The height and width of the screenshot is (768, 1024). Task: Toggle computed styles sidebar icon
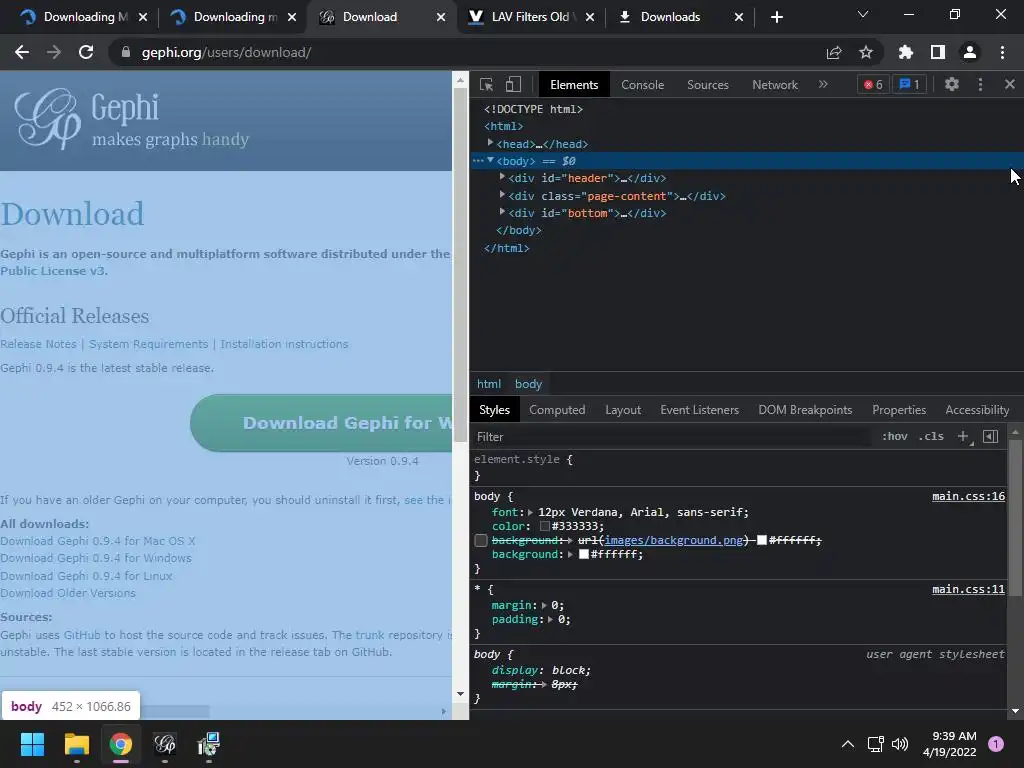click(x=990, y=436)
